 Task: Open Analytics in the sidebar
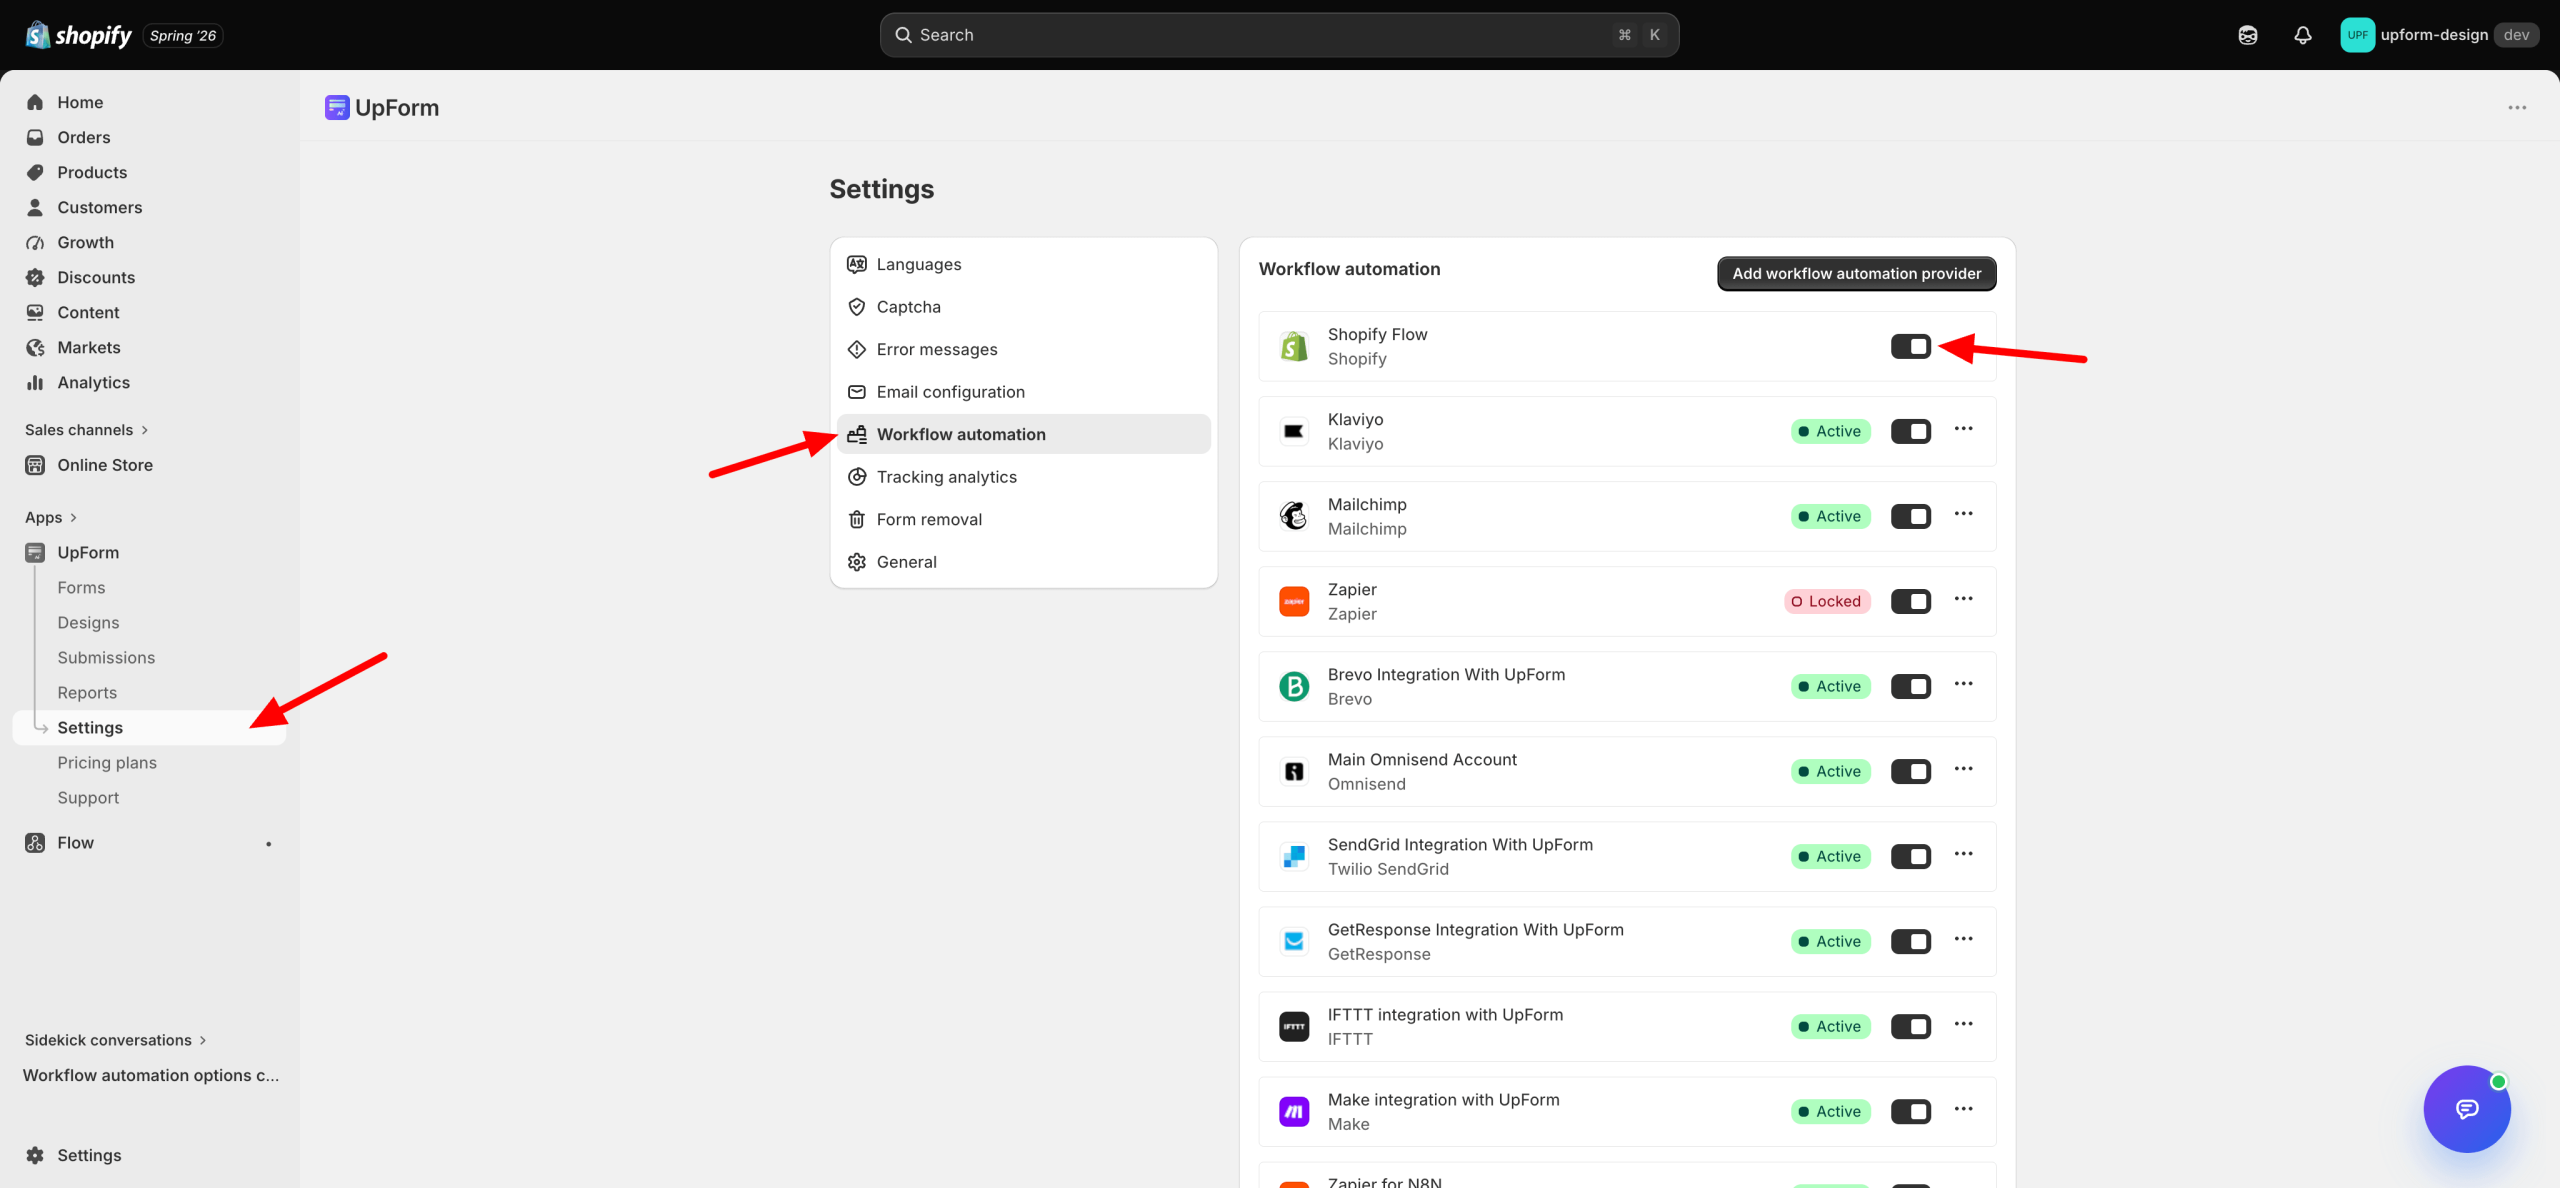(x=150, y=383)
